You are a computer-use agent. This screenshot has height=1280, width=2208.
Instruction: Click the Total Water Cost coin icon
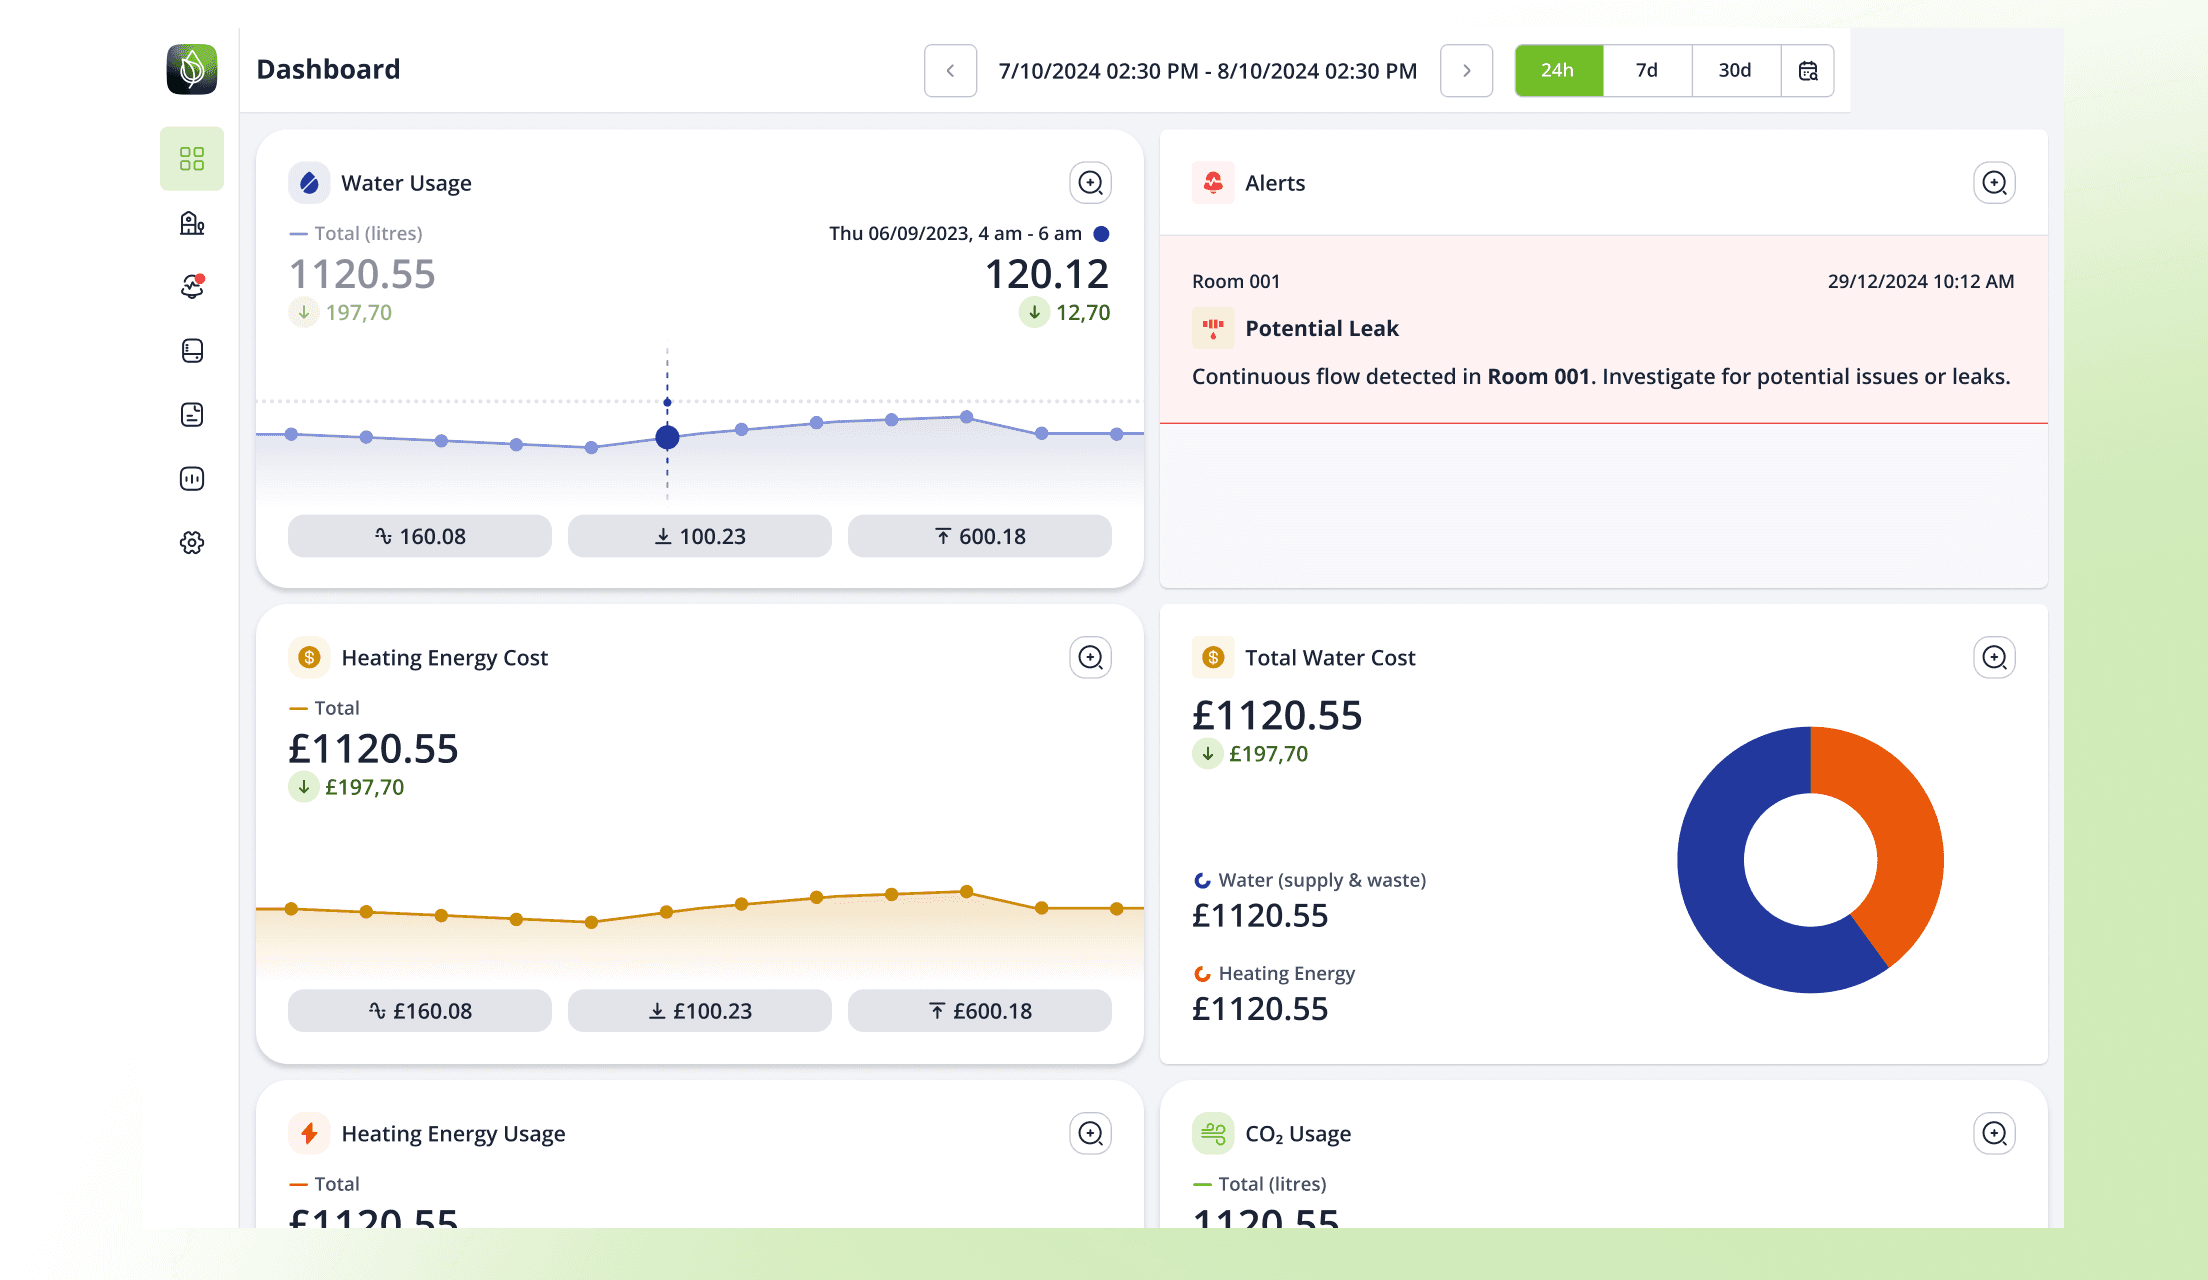pyautogui.click(x=1213, y=658)
